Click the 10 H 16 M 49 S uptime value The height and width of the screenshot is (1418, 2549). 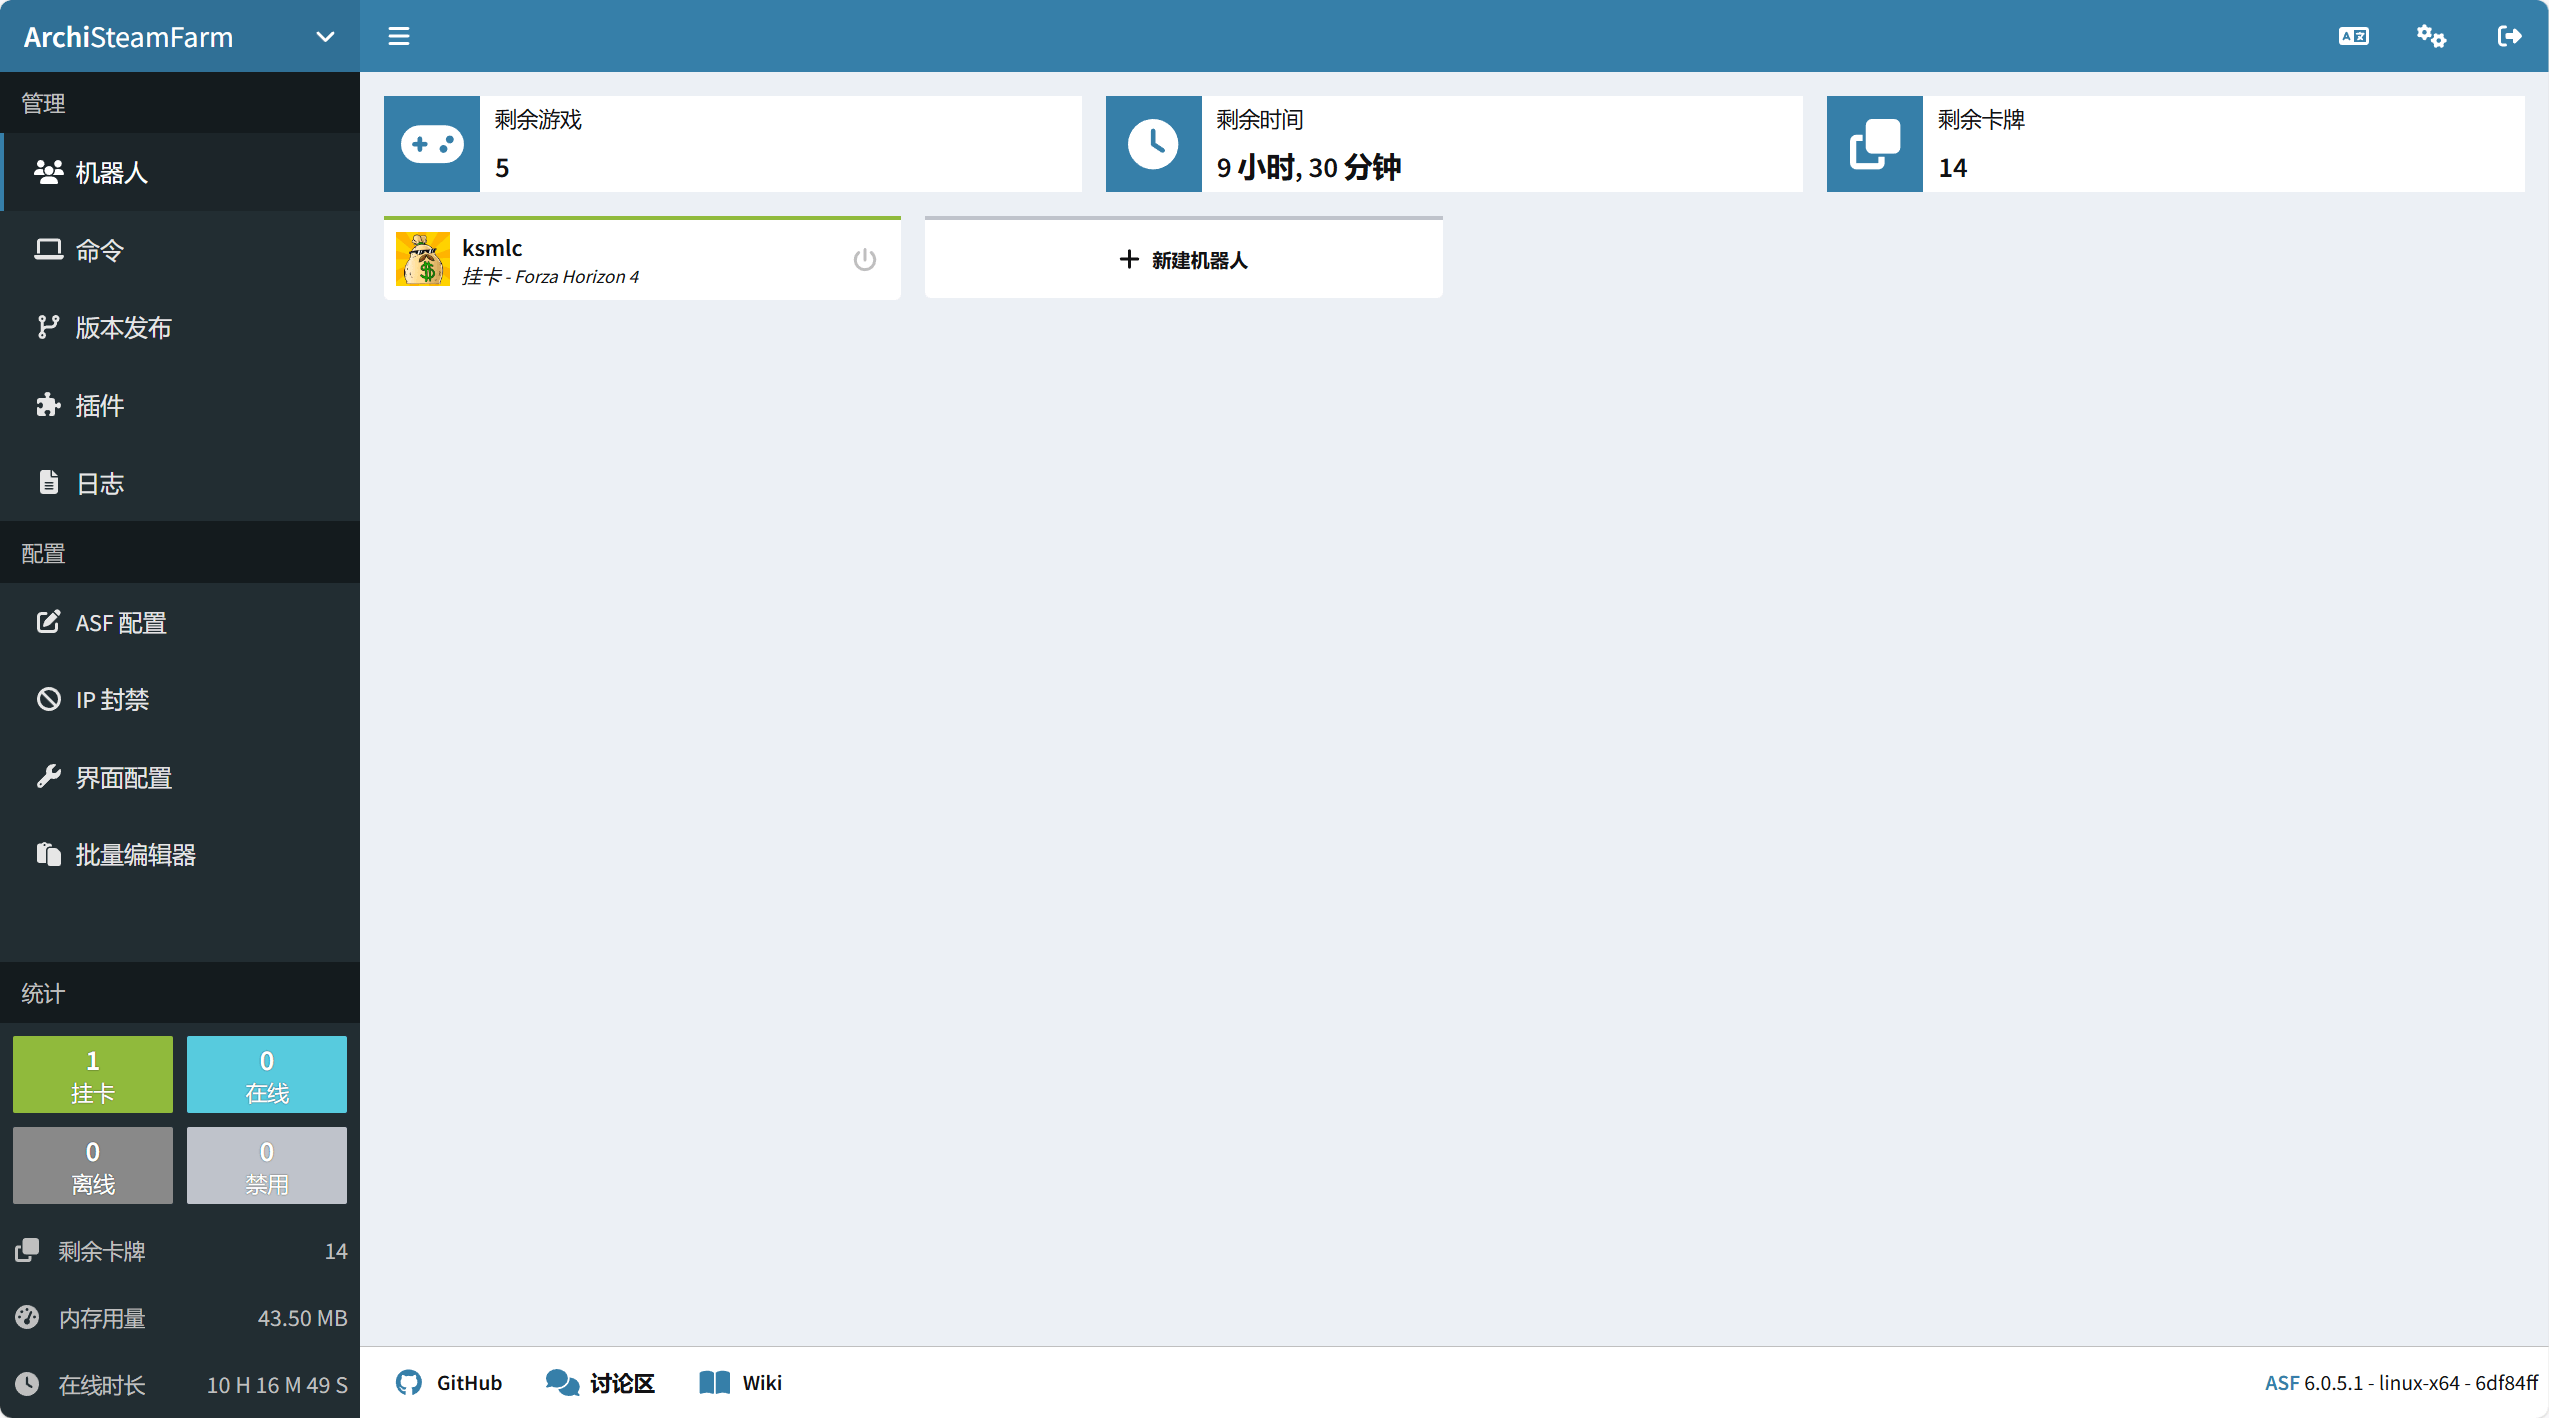click(277, 1385)
